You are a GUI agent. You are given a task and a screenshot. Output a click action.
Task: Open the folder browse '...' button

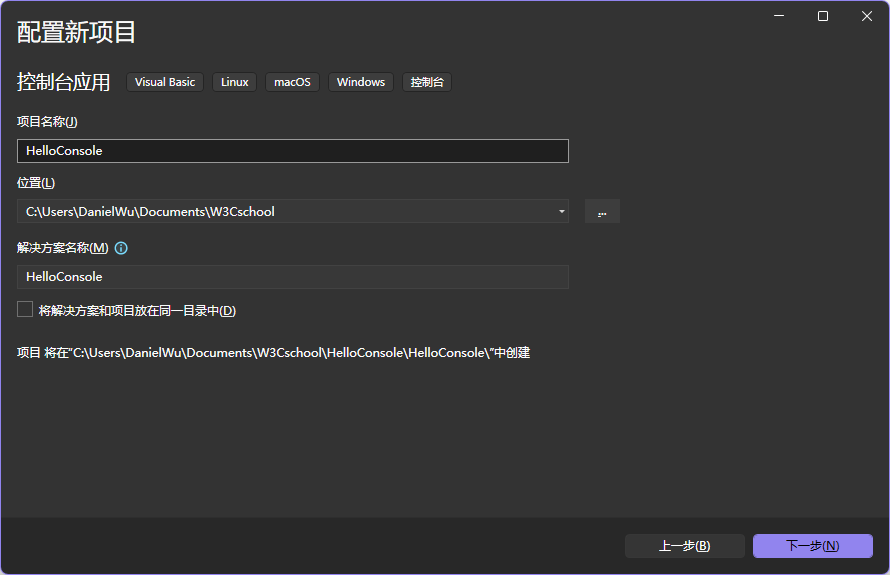602,211
